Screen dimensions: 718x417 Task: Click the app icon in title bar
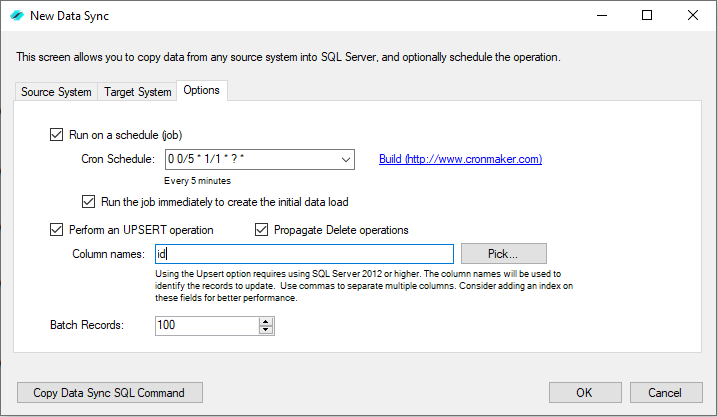pos(17,15)
